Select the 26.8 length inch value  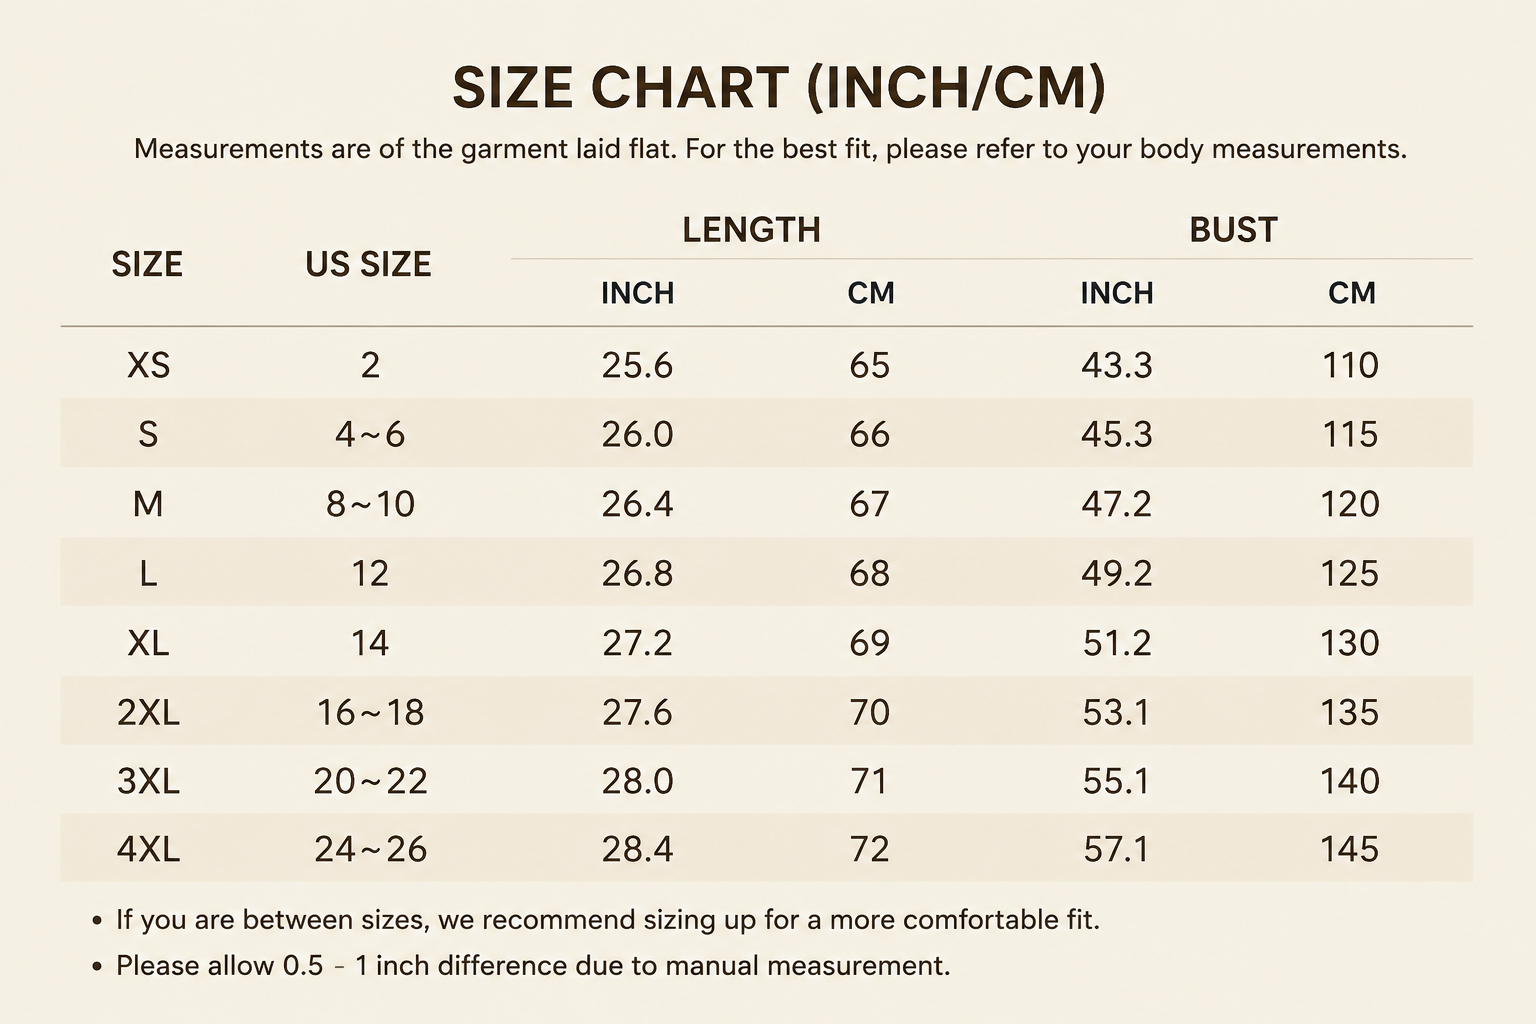click(637, 573)
